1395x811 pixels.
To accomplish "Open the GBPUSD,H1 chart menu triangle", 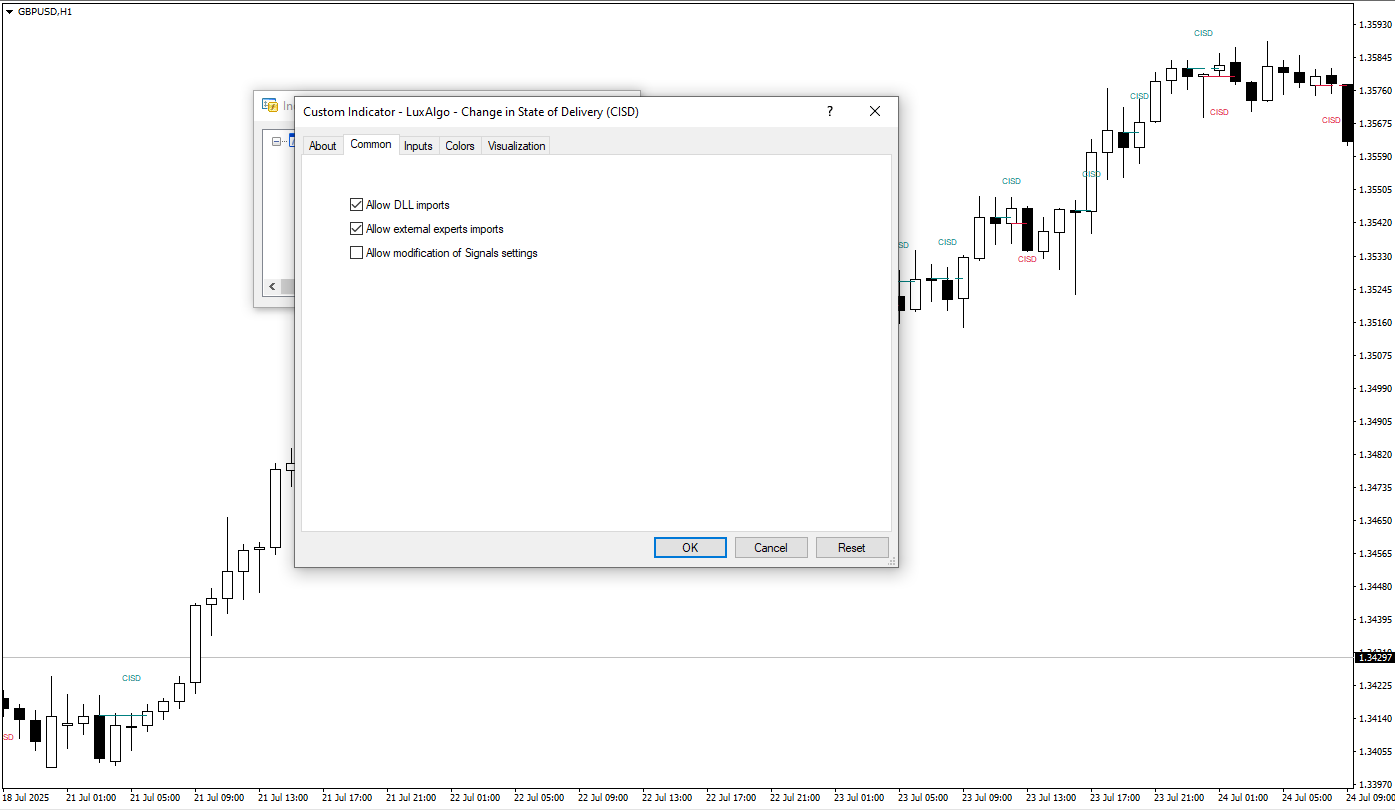I will 9,11.
